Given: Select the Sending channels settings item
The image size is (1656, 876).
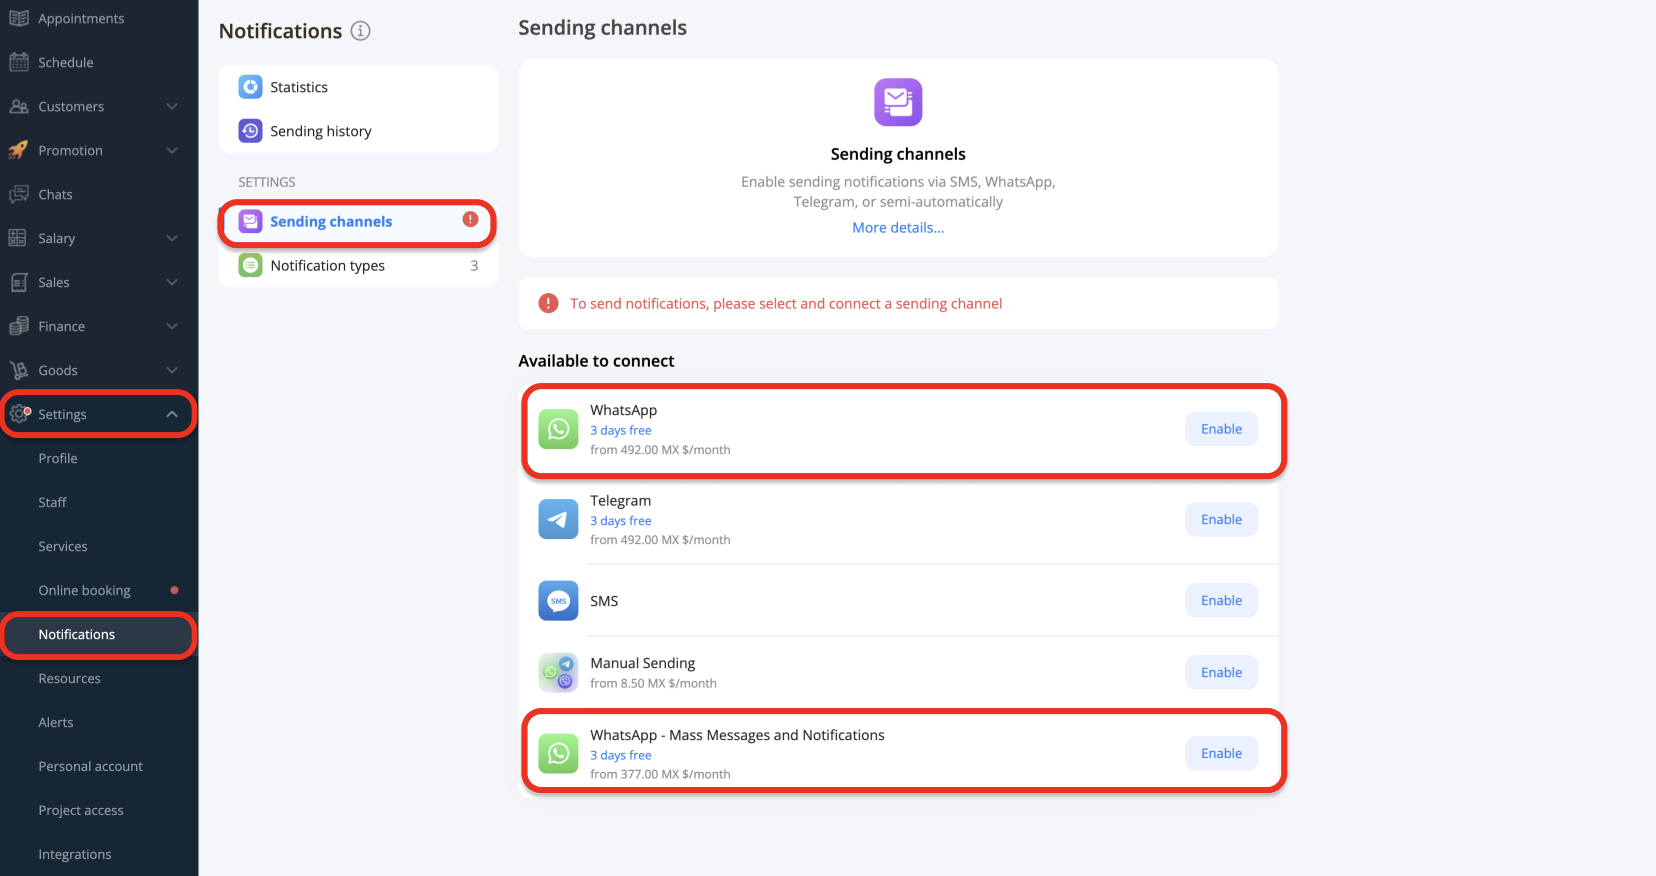Looking at the screenshot, I should pos(358,221).
